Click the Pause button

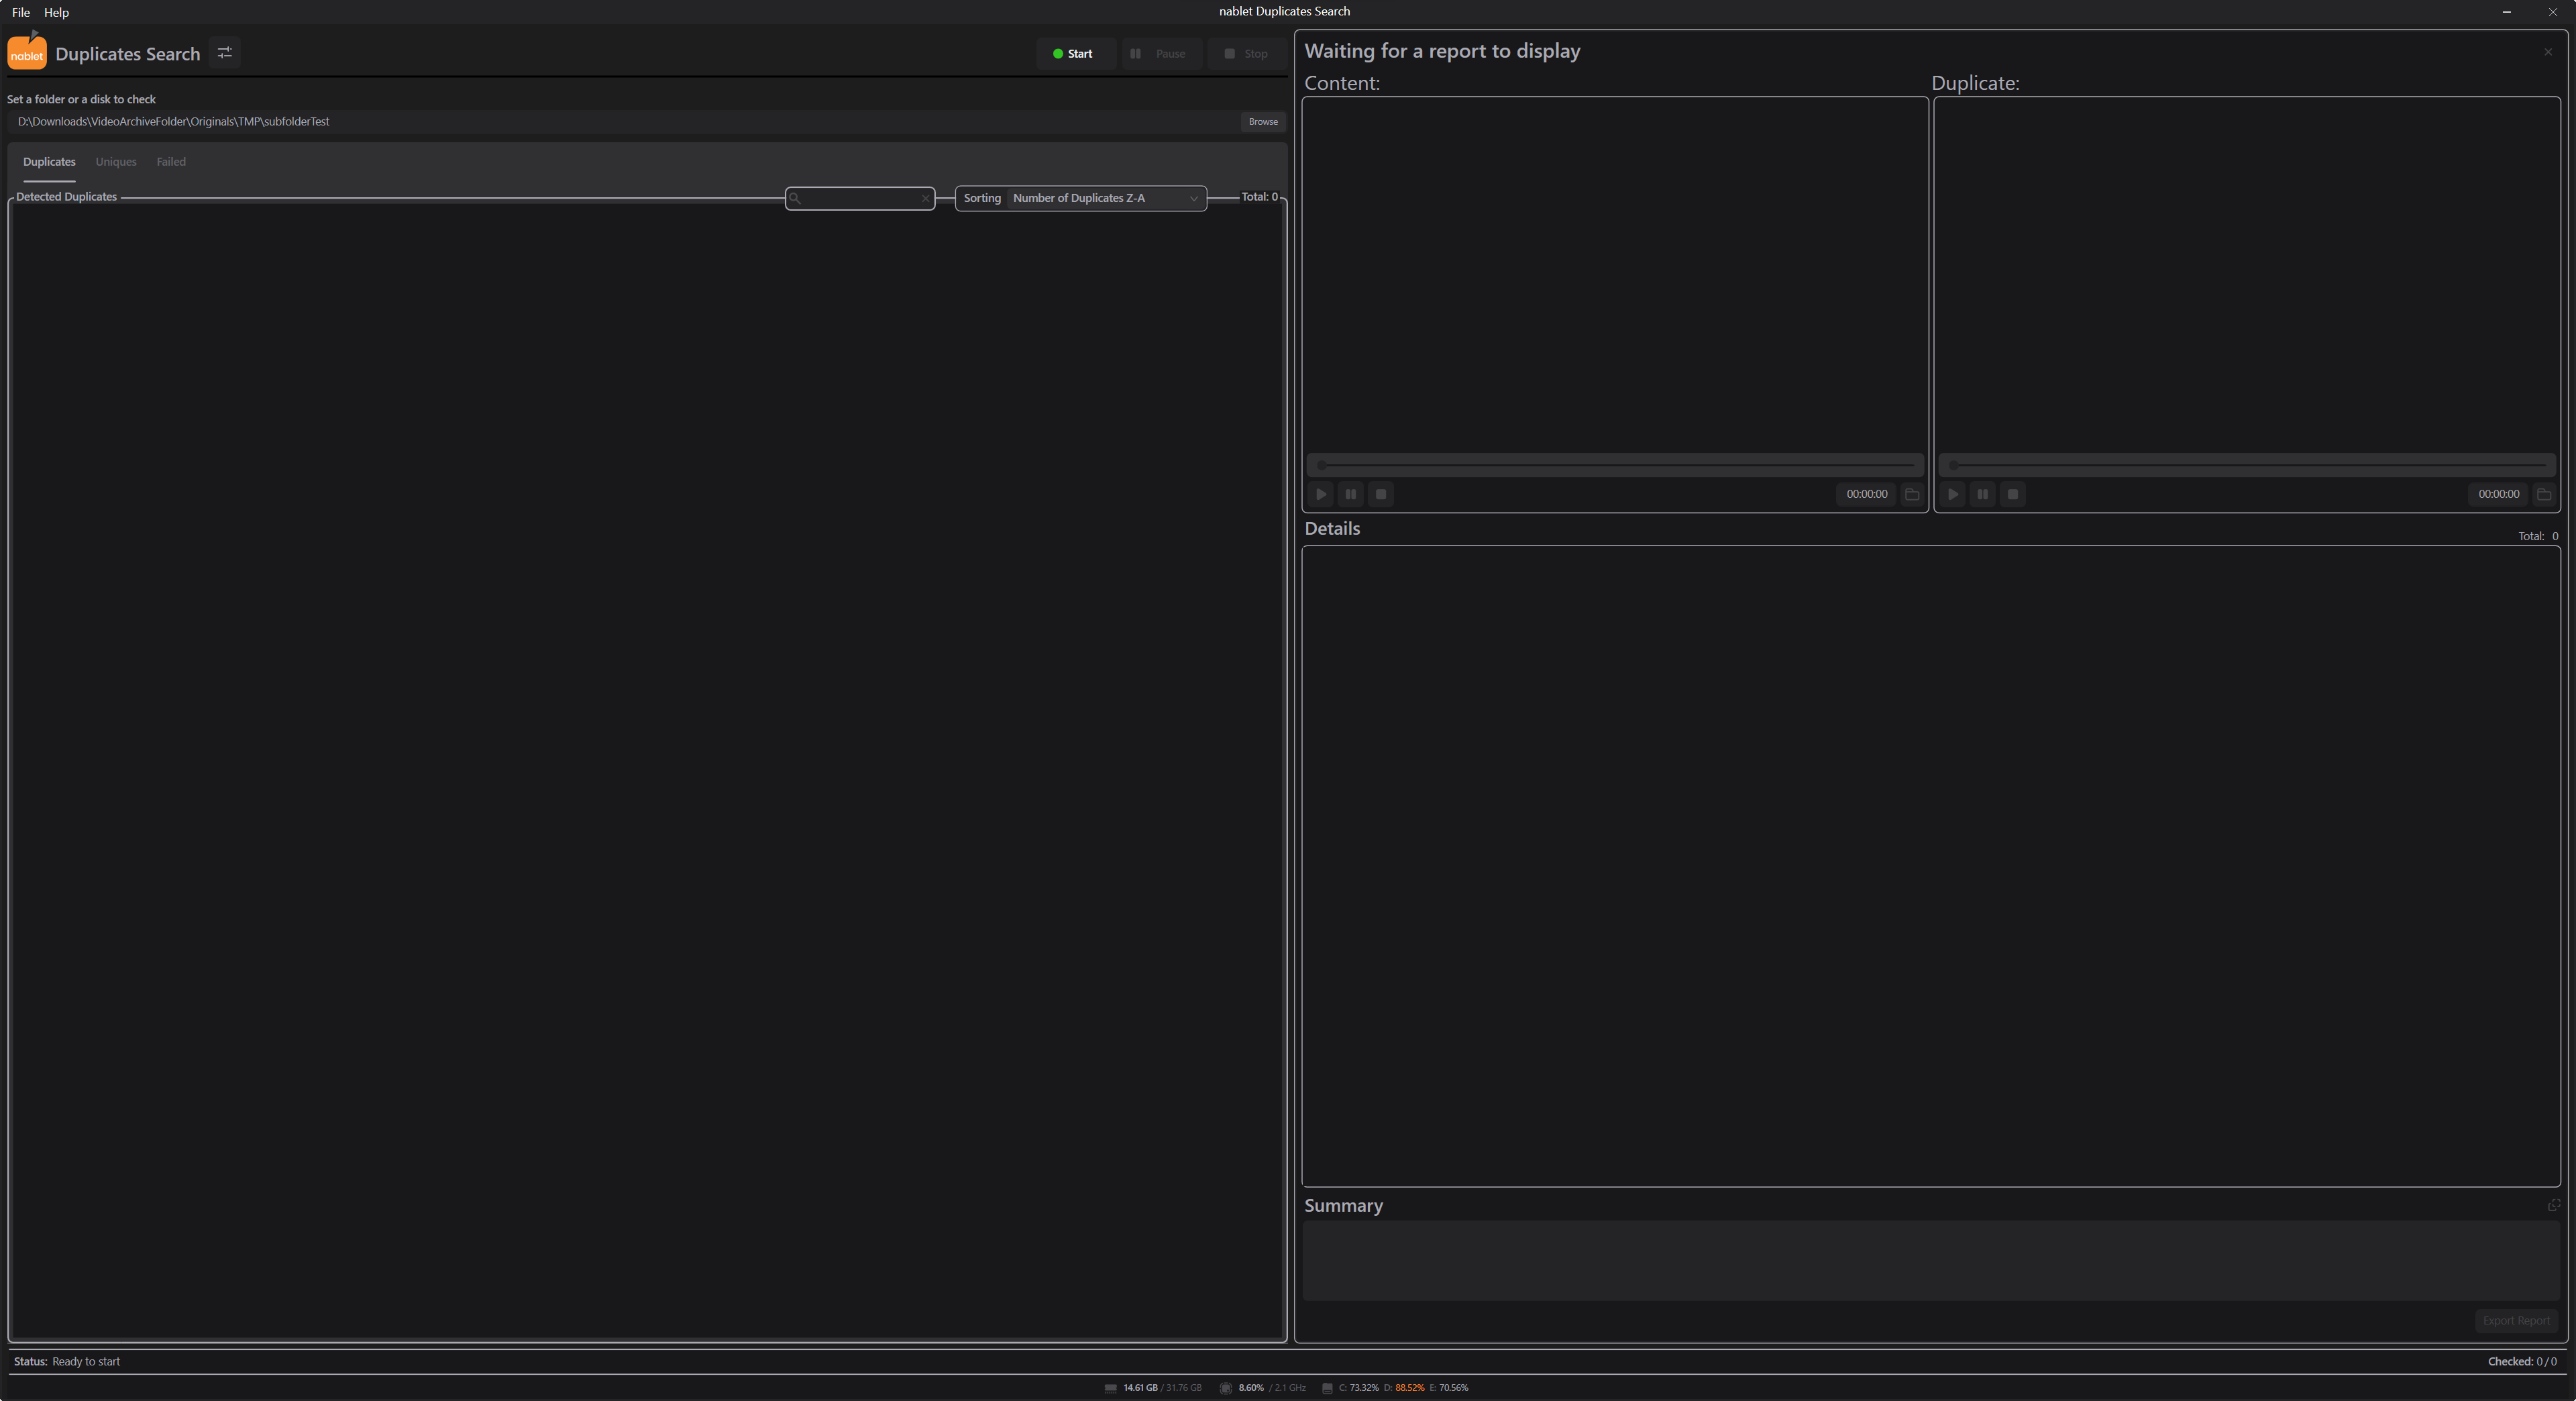[1161, 54]
